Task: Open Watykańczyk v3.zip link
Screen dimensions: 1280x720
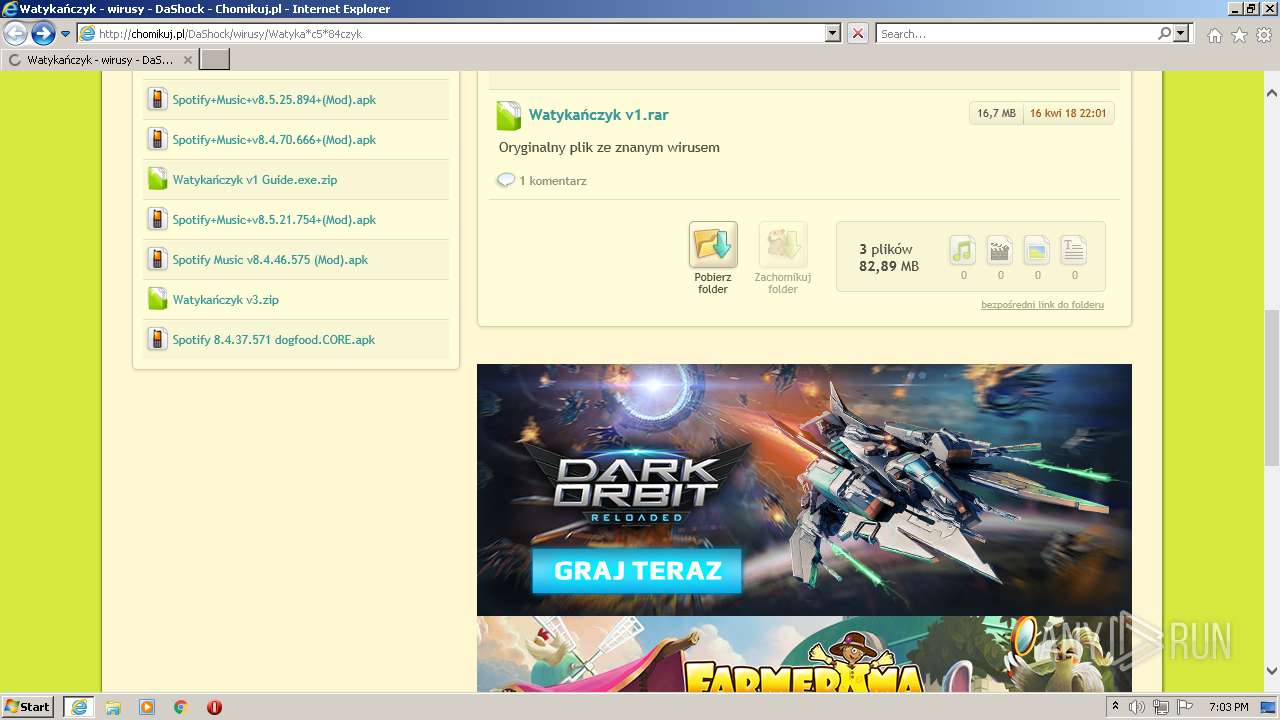Action: [225, 300]
